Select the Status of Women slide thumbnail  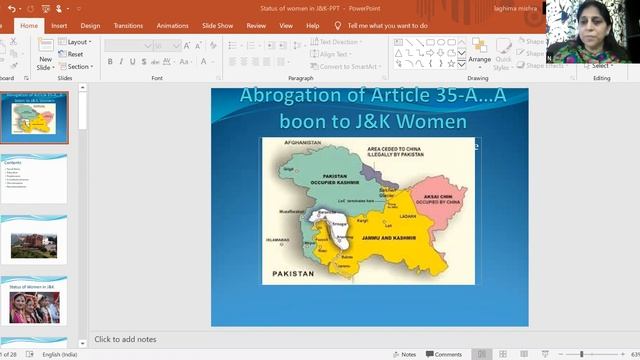click(34, 300)
